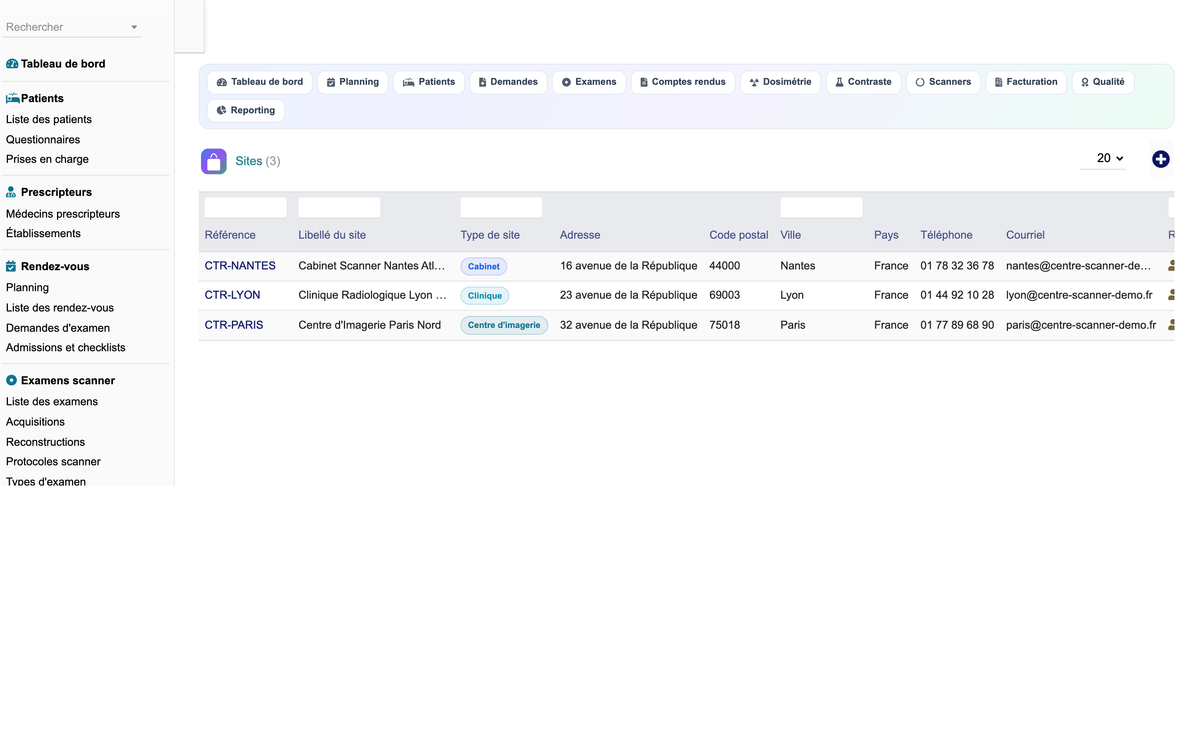Viewport: 1200px width, 743px height.
Task: Sort by the Référence column header
Action: (230, 235)
